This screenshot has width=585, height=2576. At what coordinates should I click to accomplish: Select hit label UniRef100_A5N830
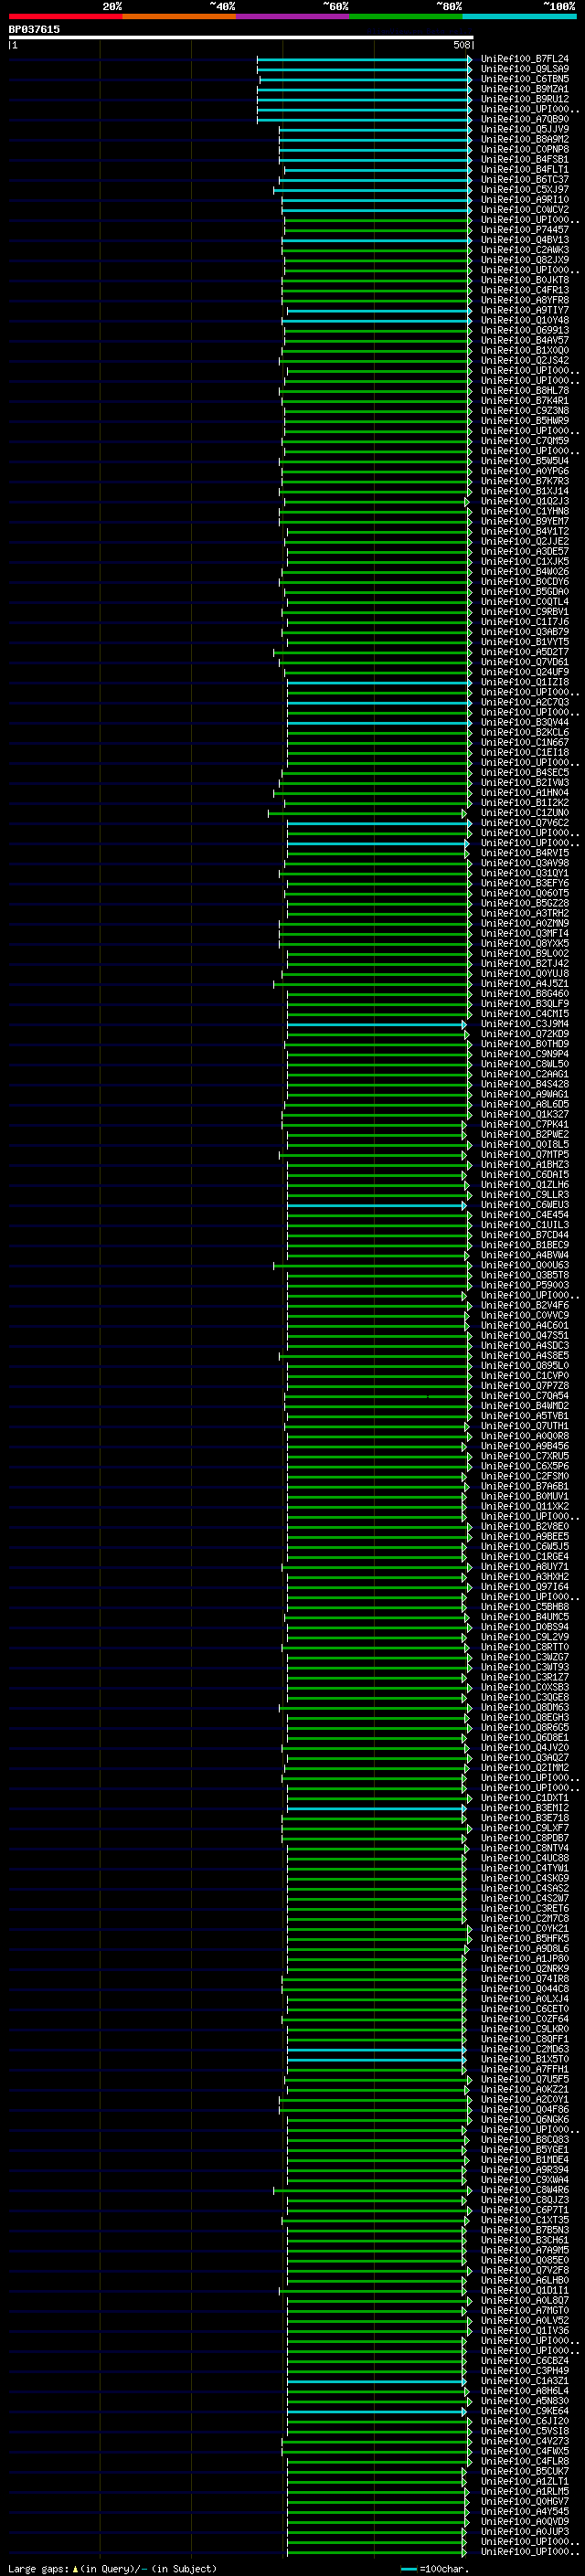click(x=525, y=2401)
